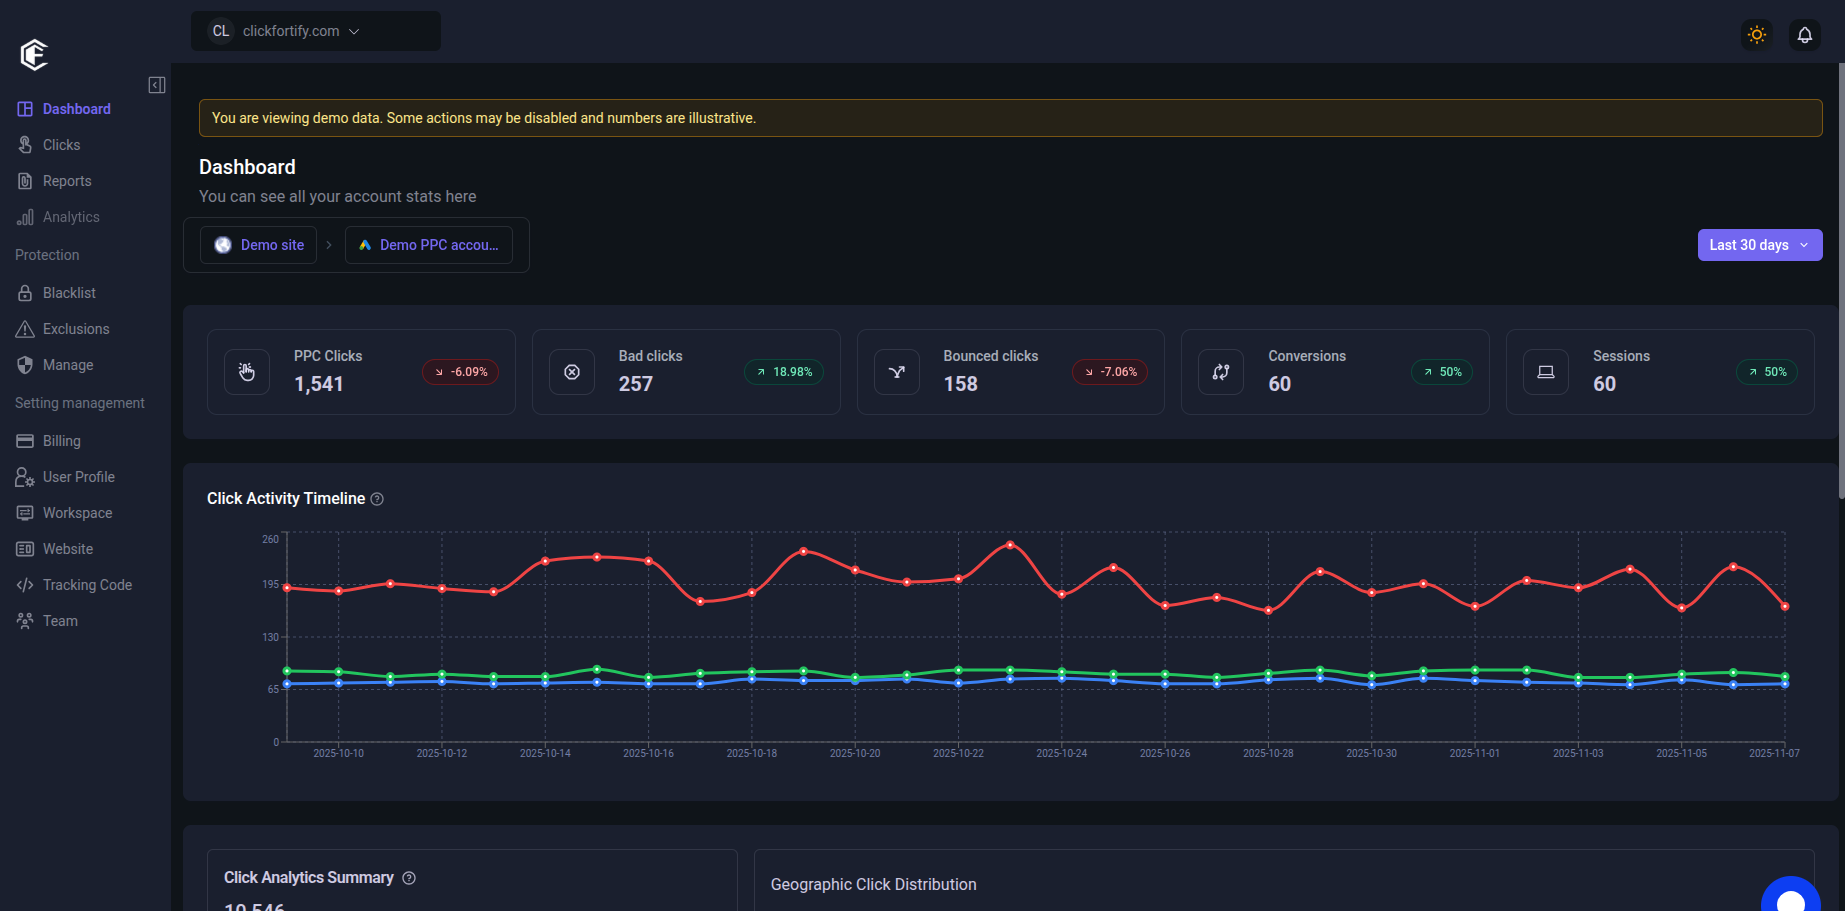
Task: Open the Clicks section in sidebar
Action: (61, 144)
